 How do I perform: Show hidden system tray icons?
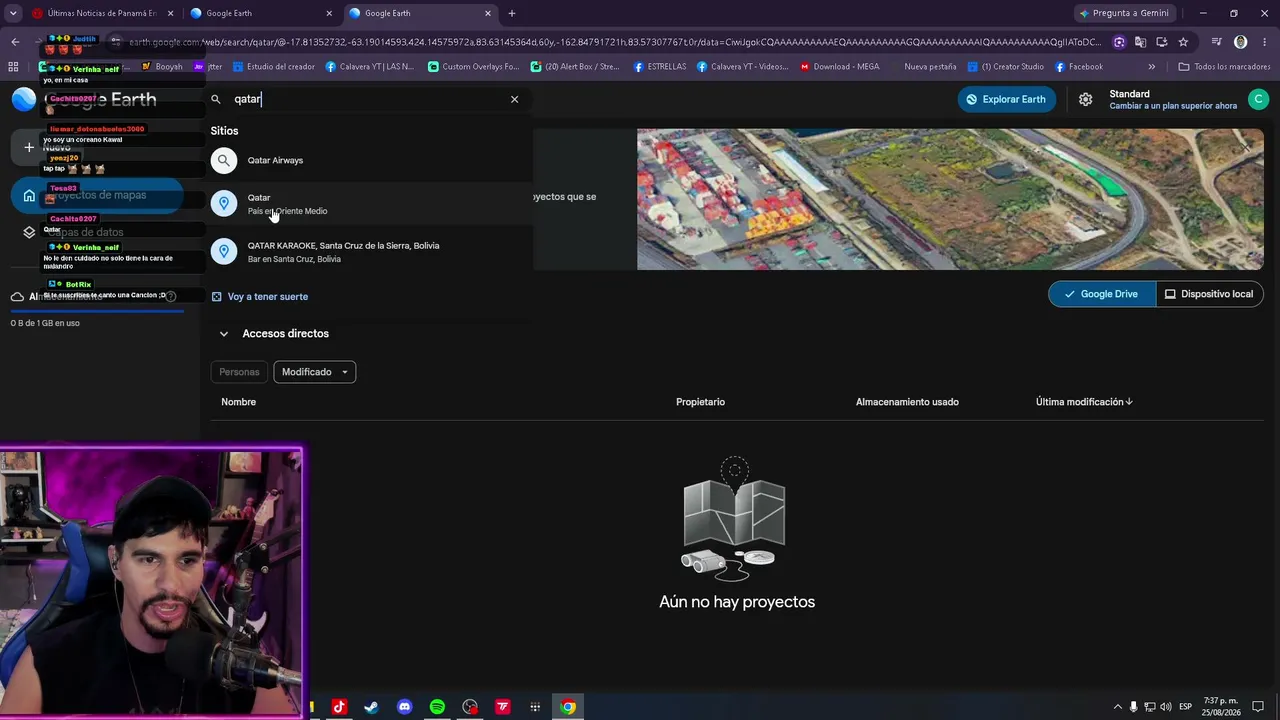(x=1118, y=707)
